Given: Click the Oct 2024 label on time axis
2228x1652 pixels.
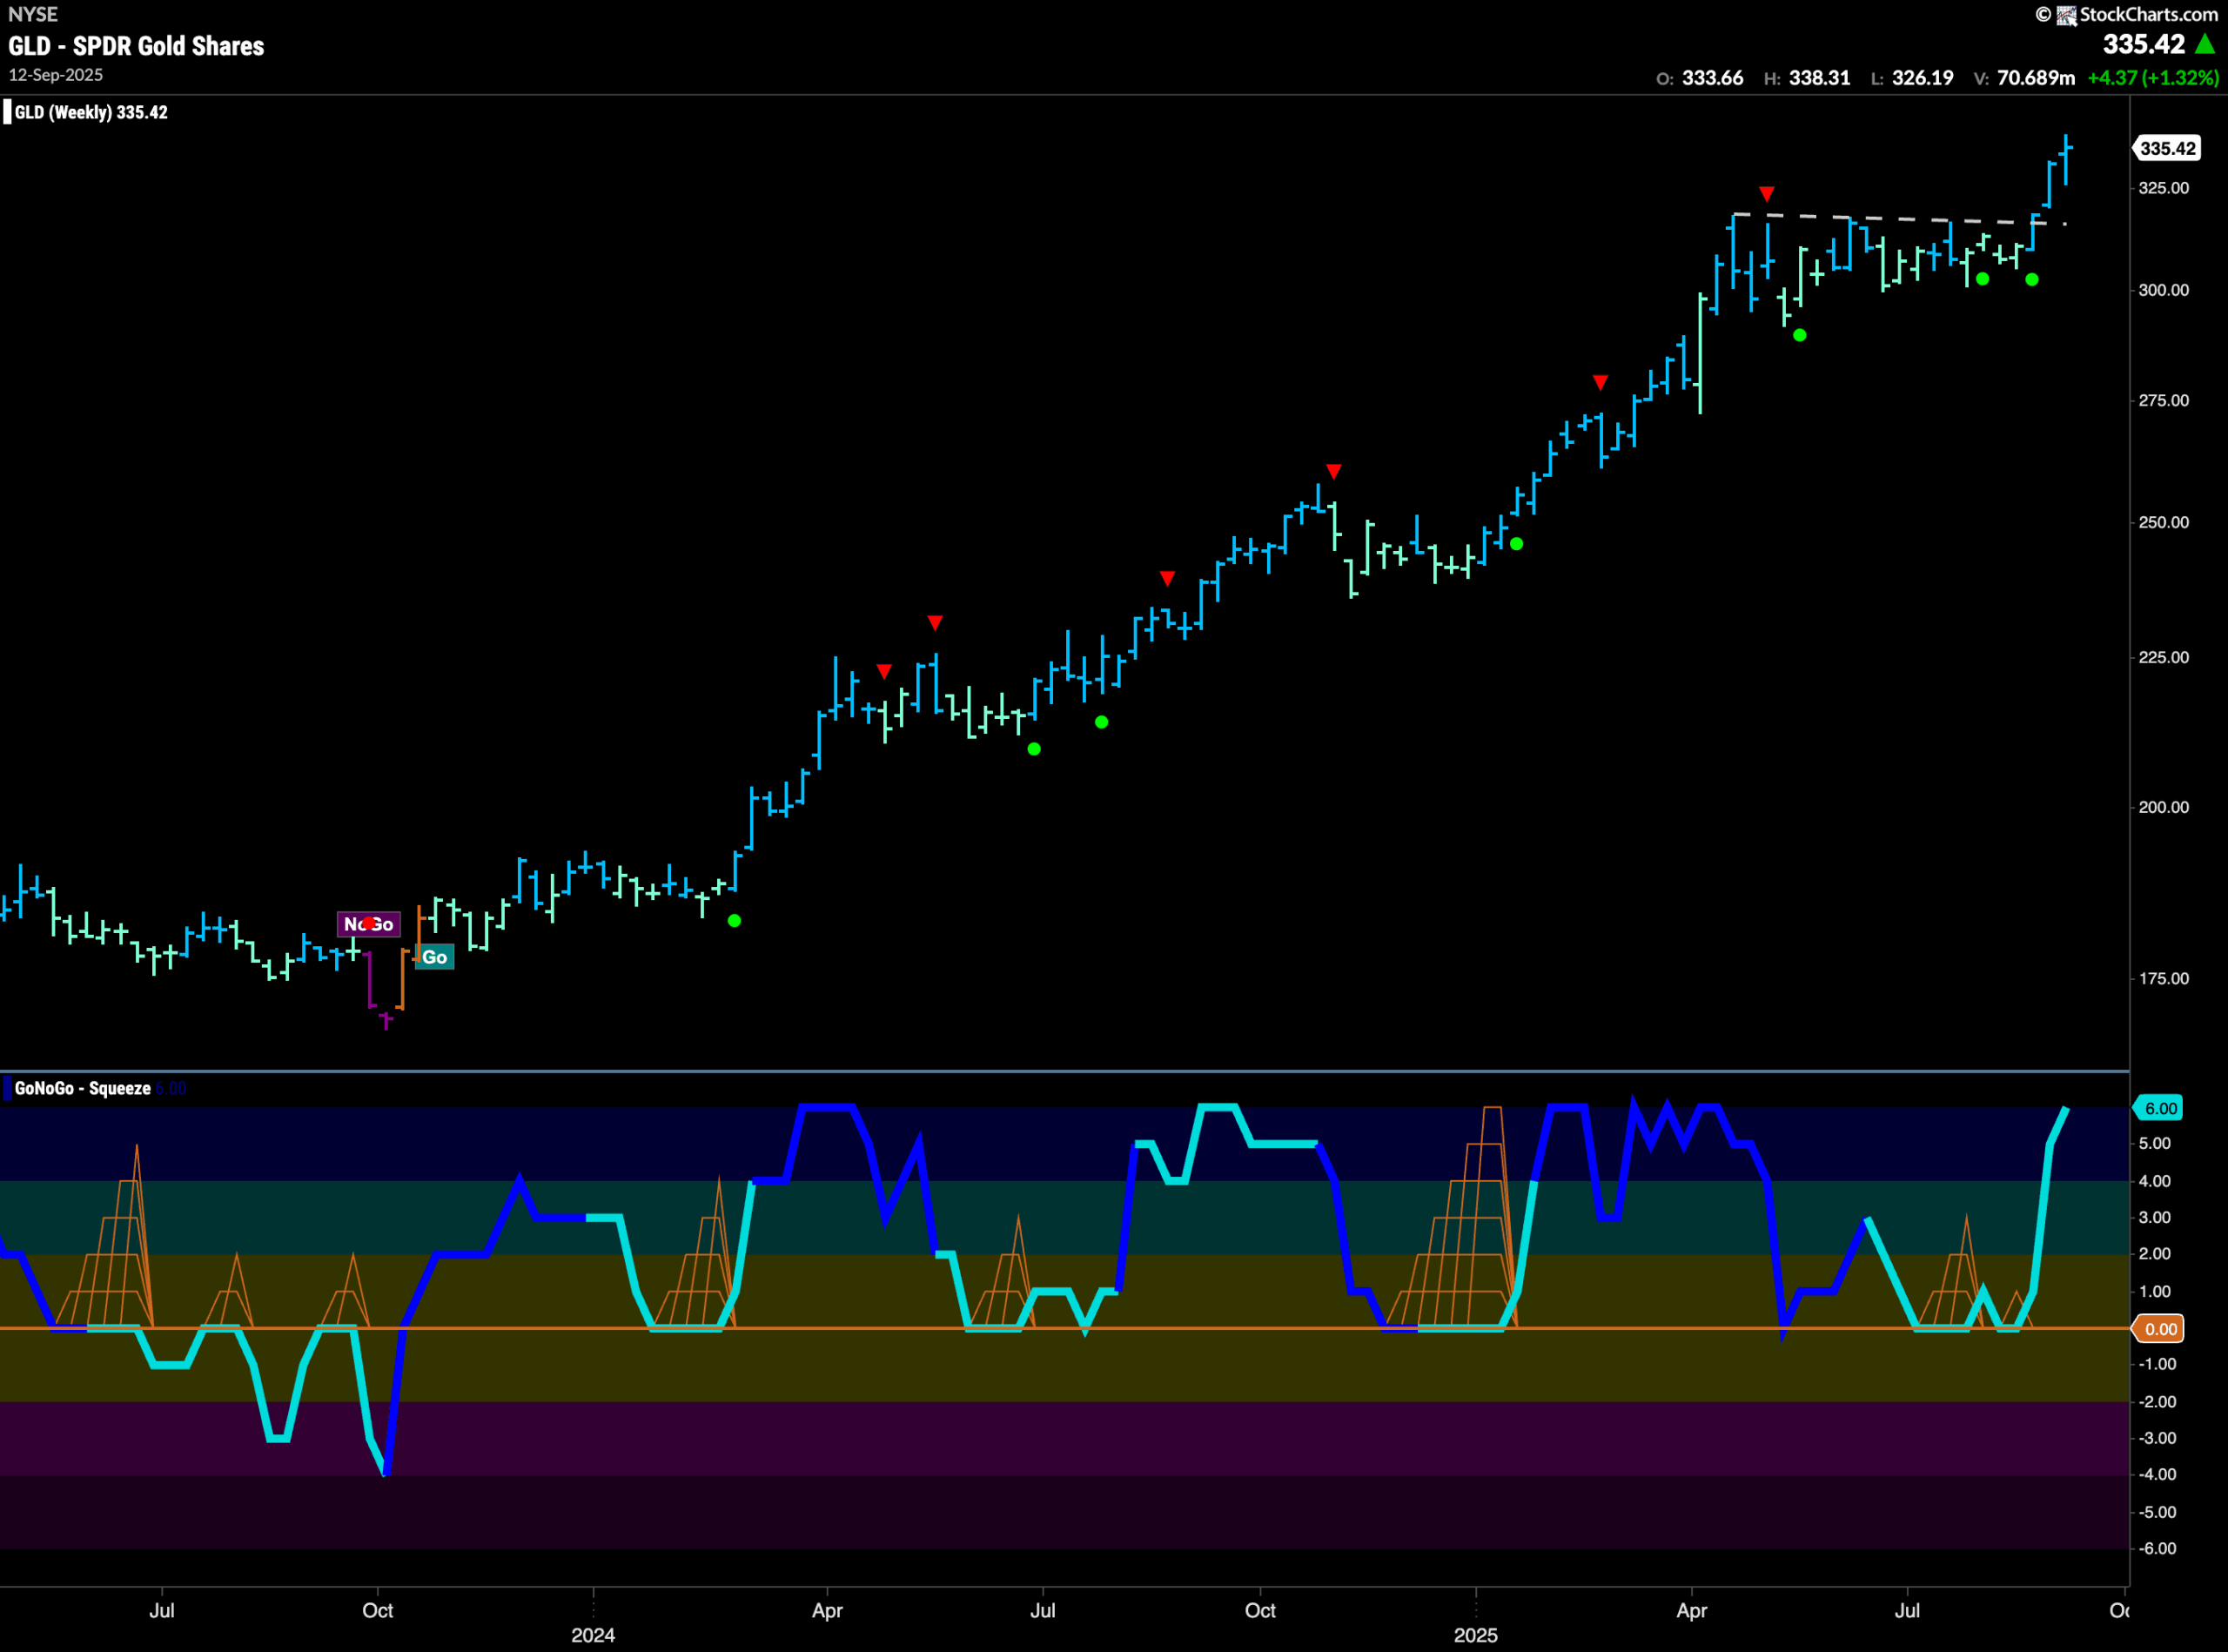Looking at the screenshot, I should [x=1260, y=1610].
